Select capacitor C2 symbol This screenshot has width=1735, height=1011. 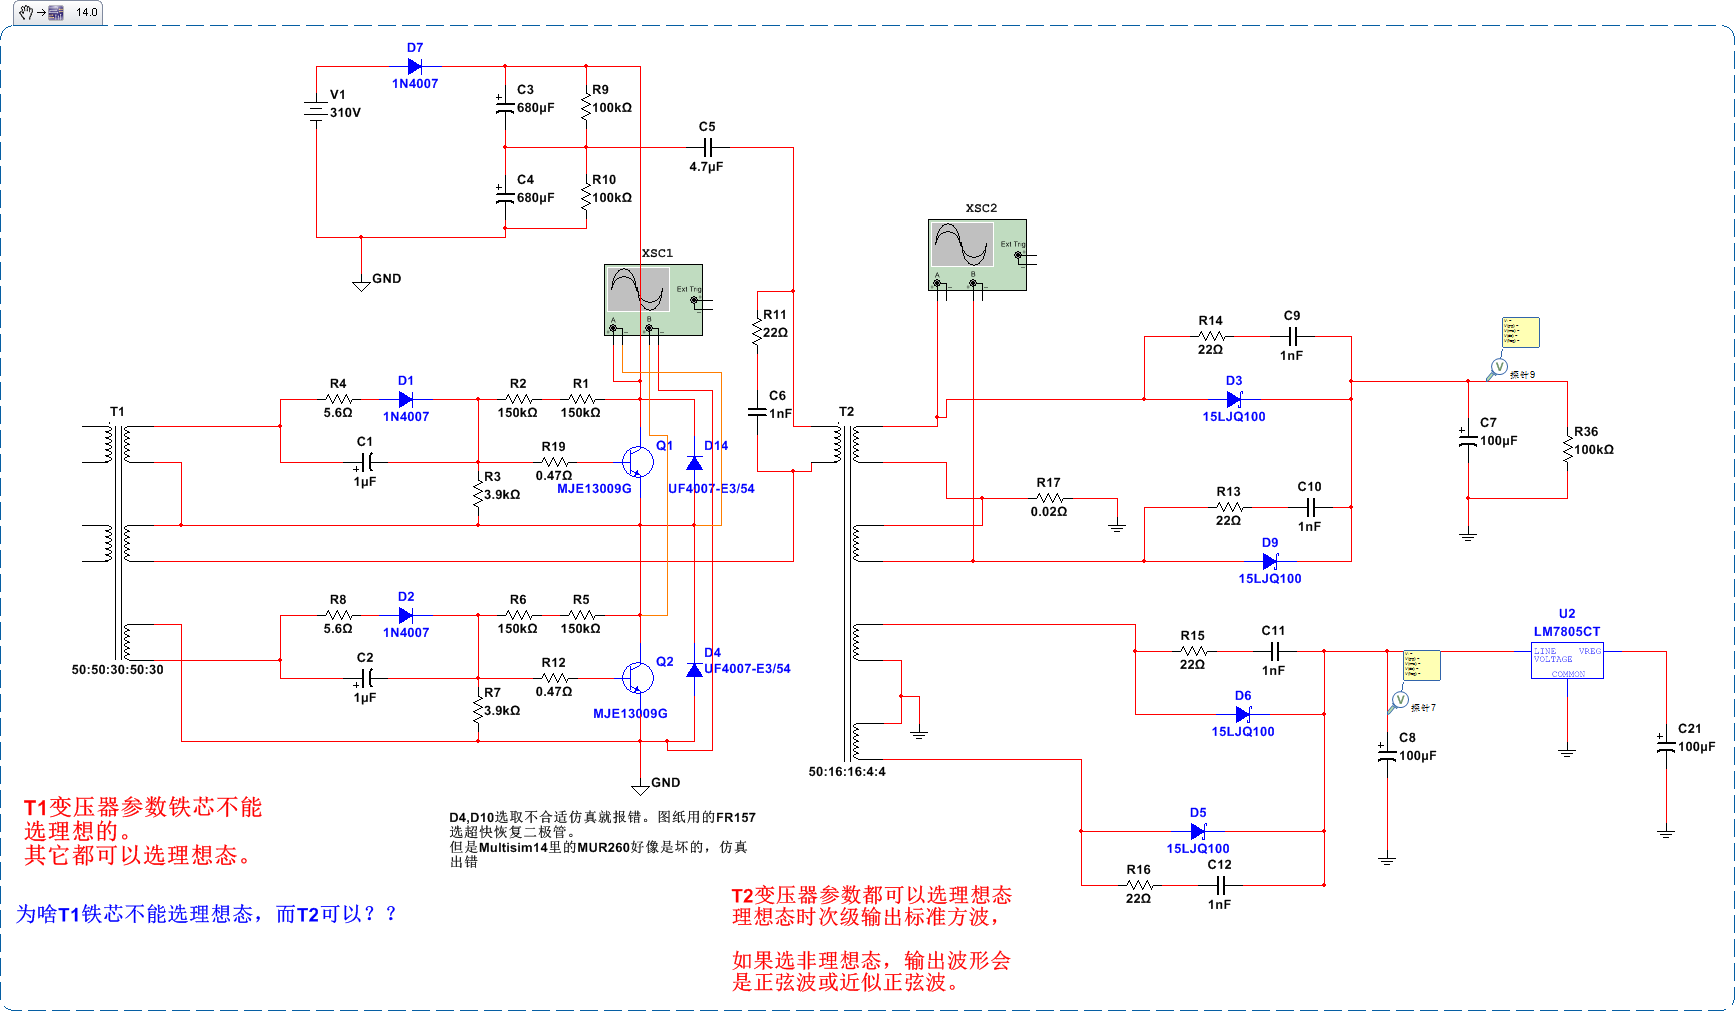365,678
